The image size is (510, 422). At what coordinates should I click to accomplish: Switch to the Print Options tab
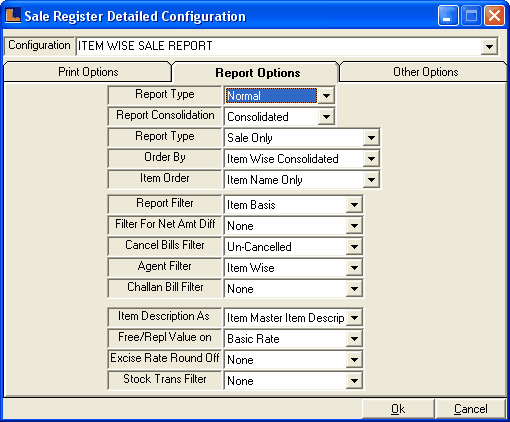88,72
